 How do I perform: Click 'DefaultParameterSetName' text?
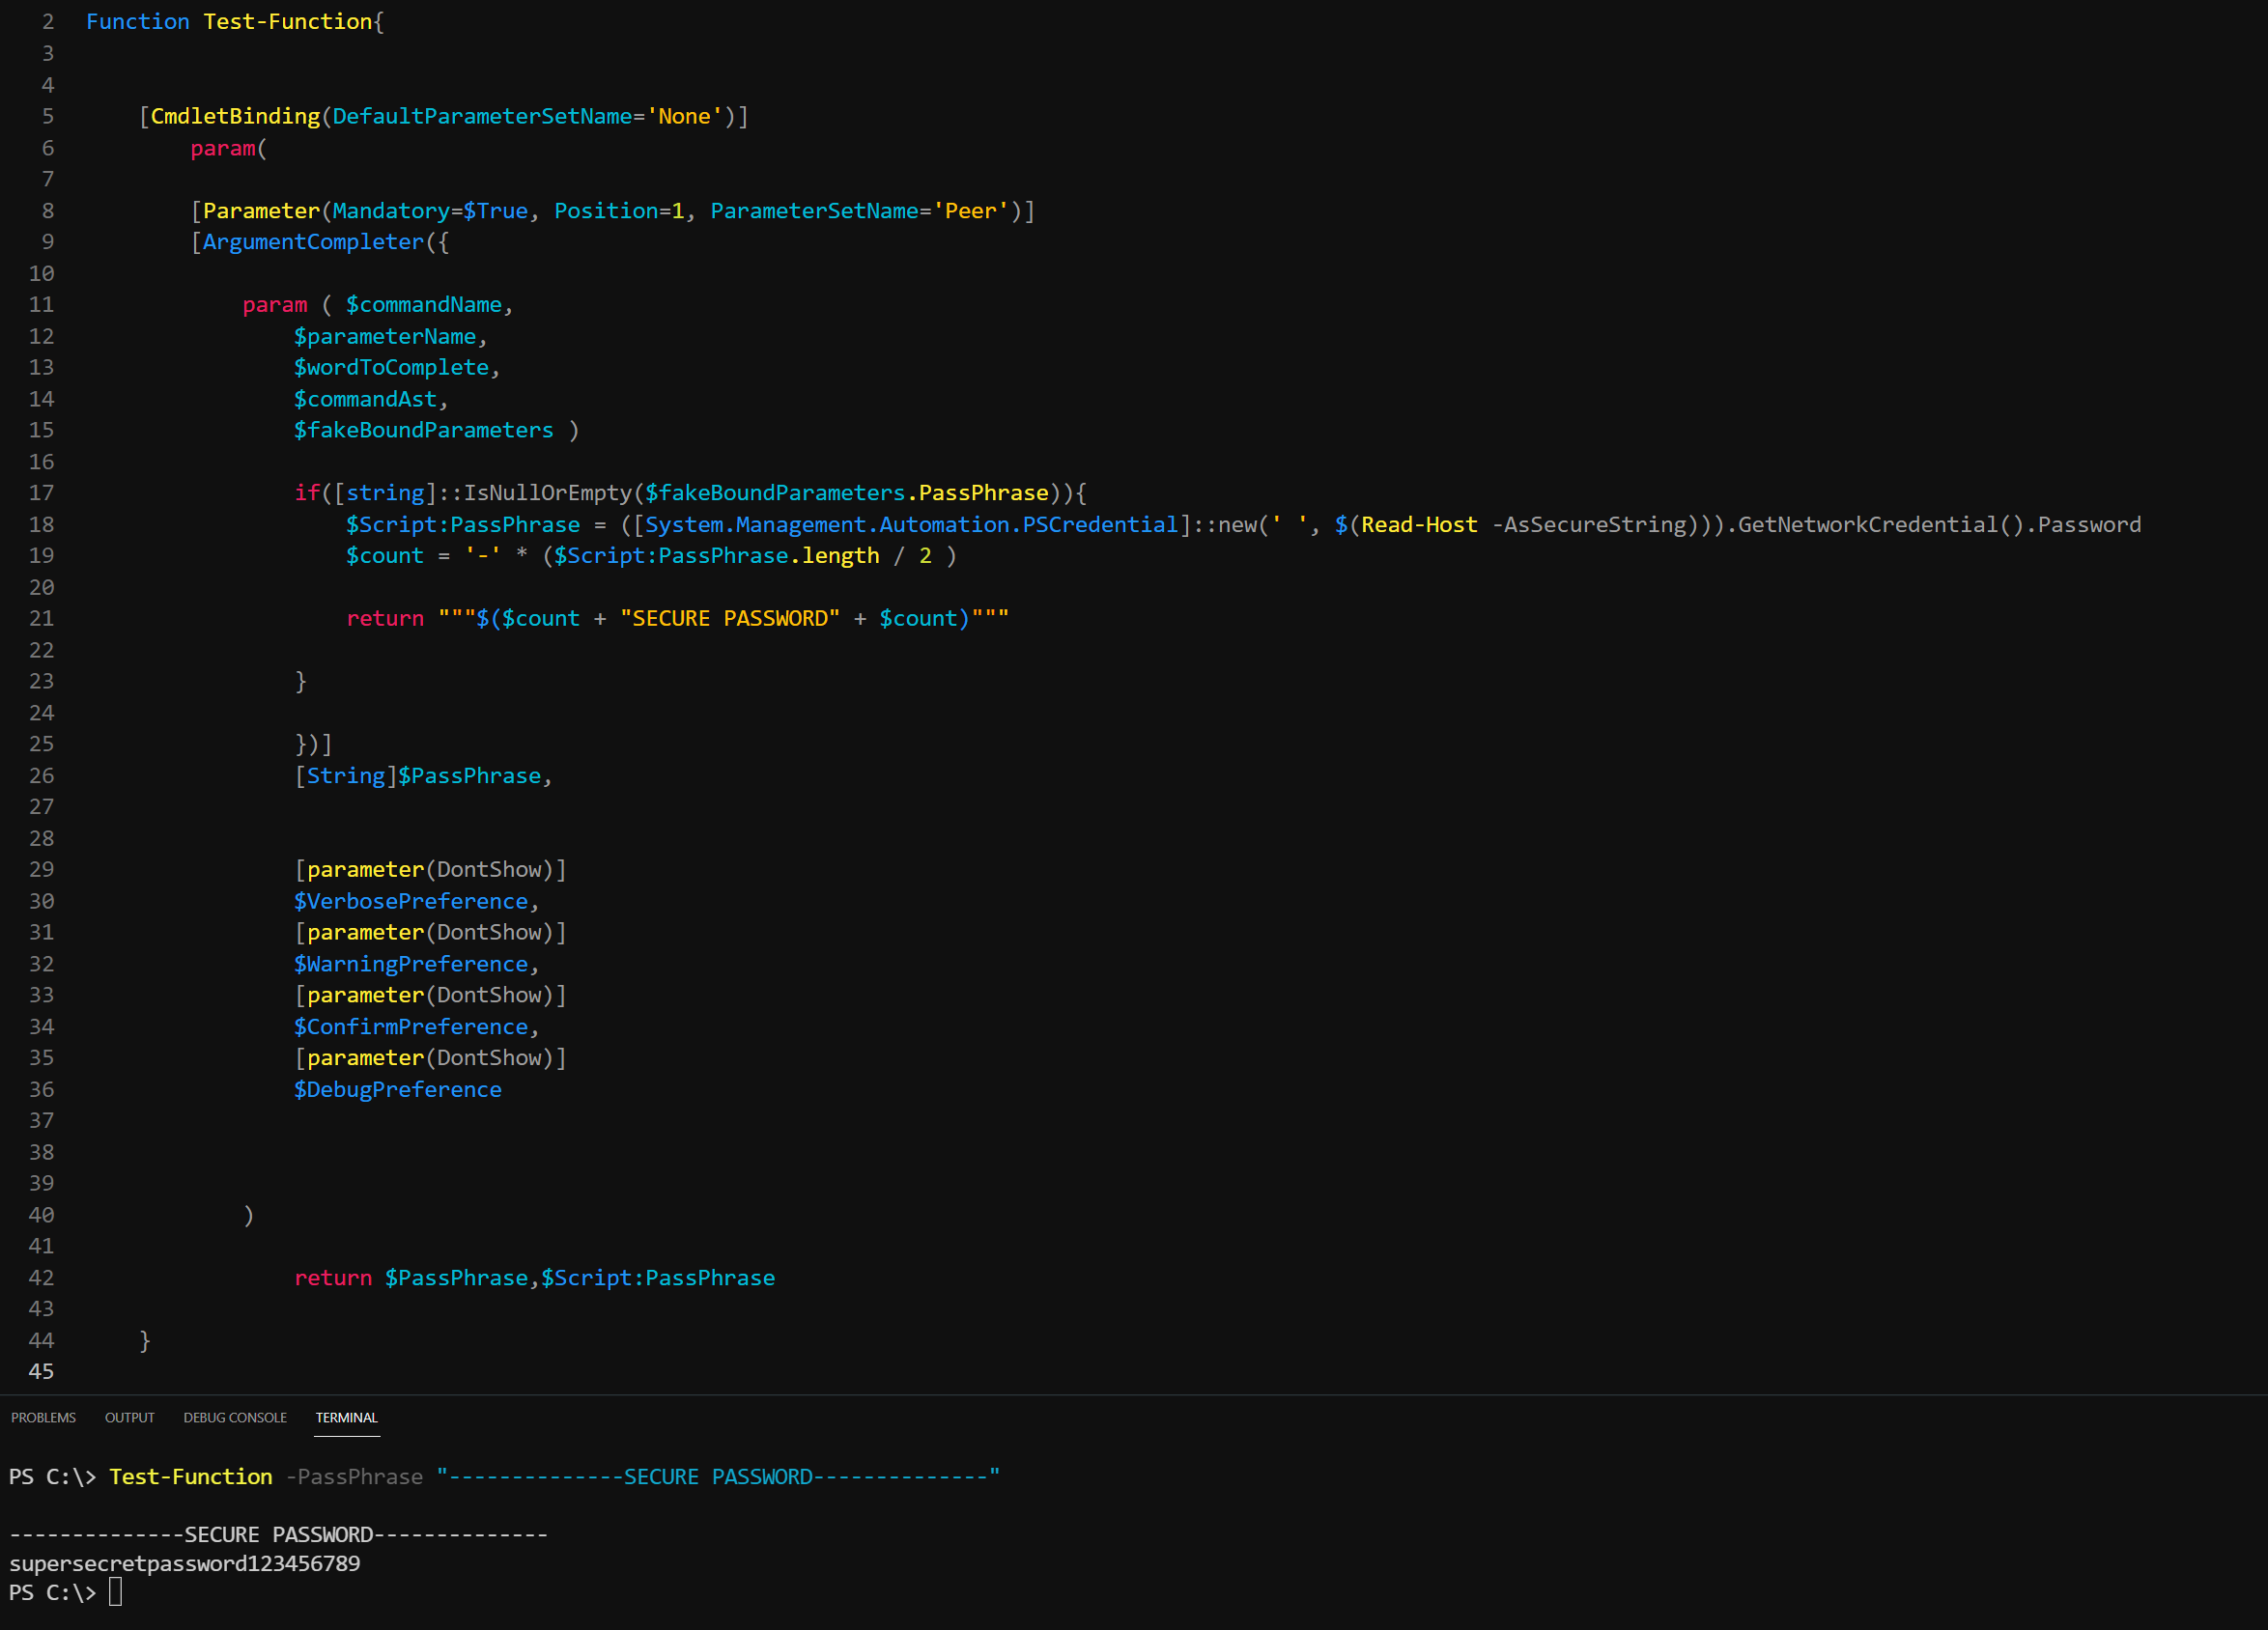[x=482, y=116]
